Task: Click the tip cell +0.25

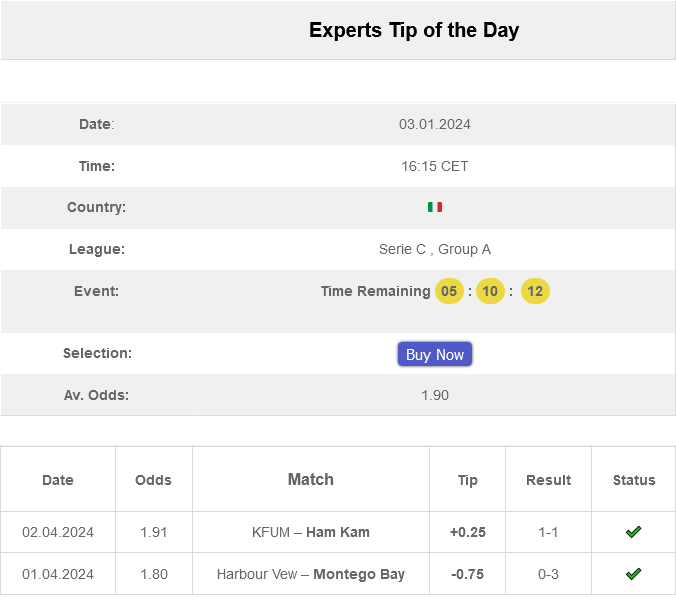Action: pyautogui.click(x=468, y=532)
